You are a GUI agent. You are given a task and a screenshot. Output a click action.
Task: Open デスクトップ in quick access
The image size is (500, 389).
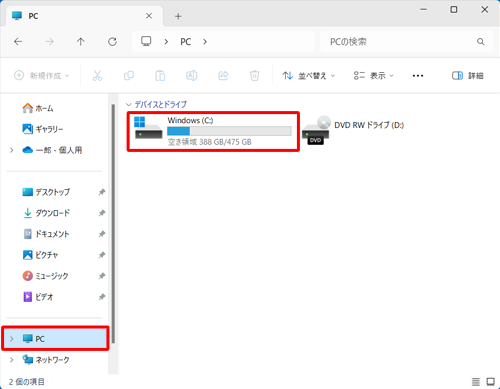click(x=46, y=192)
